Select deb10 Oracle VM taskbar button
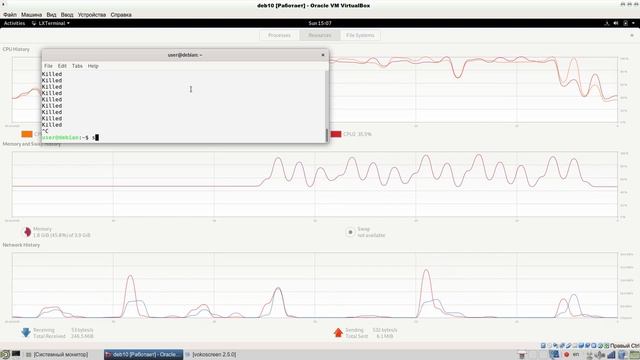This screenshot has height=360, width=640. [143, 355]
